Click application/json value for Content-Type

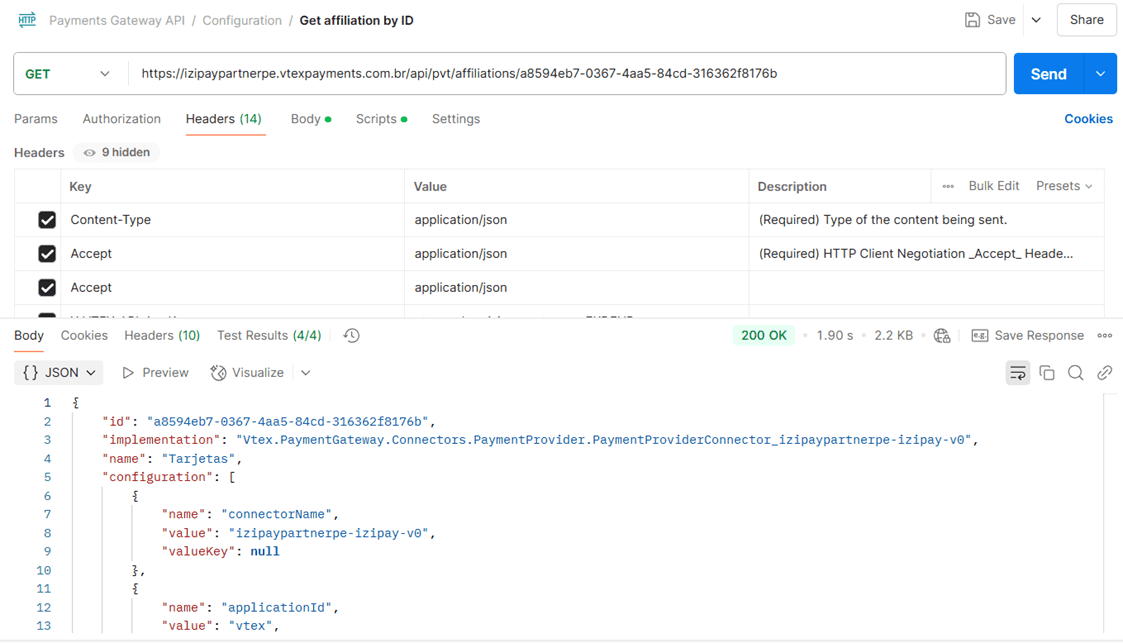461,220
